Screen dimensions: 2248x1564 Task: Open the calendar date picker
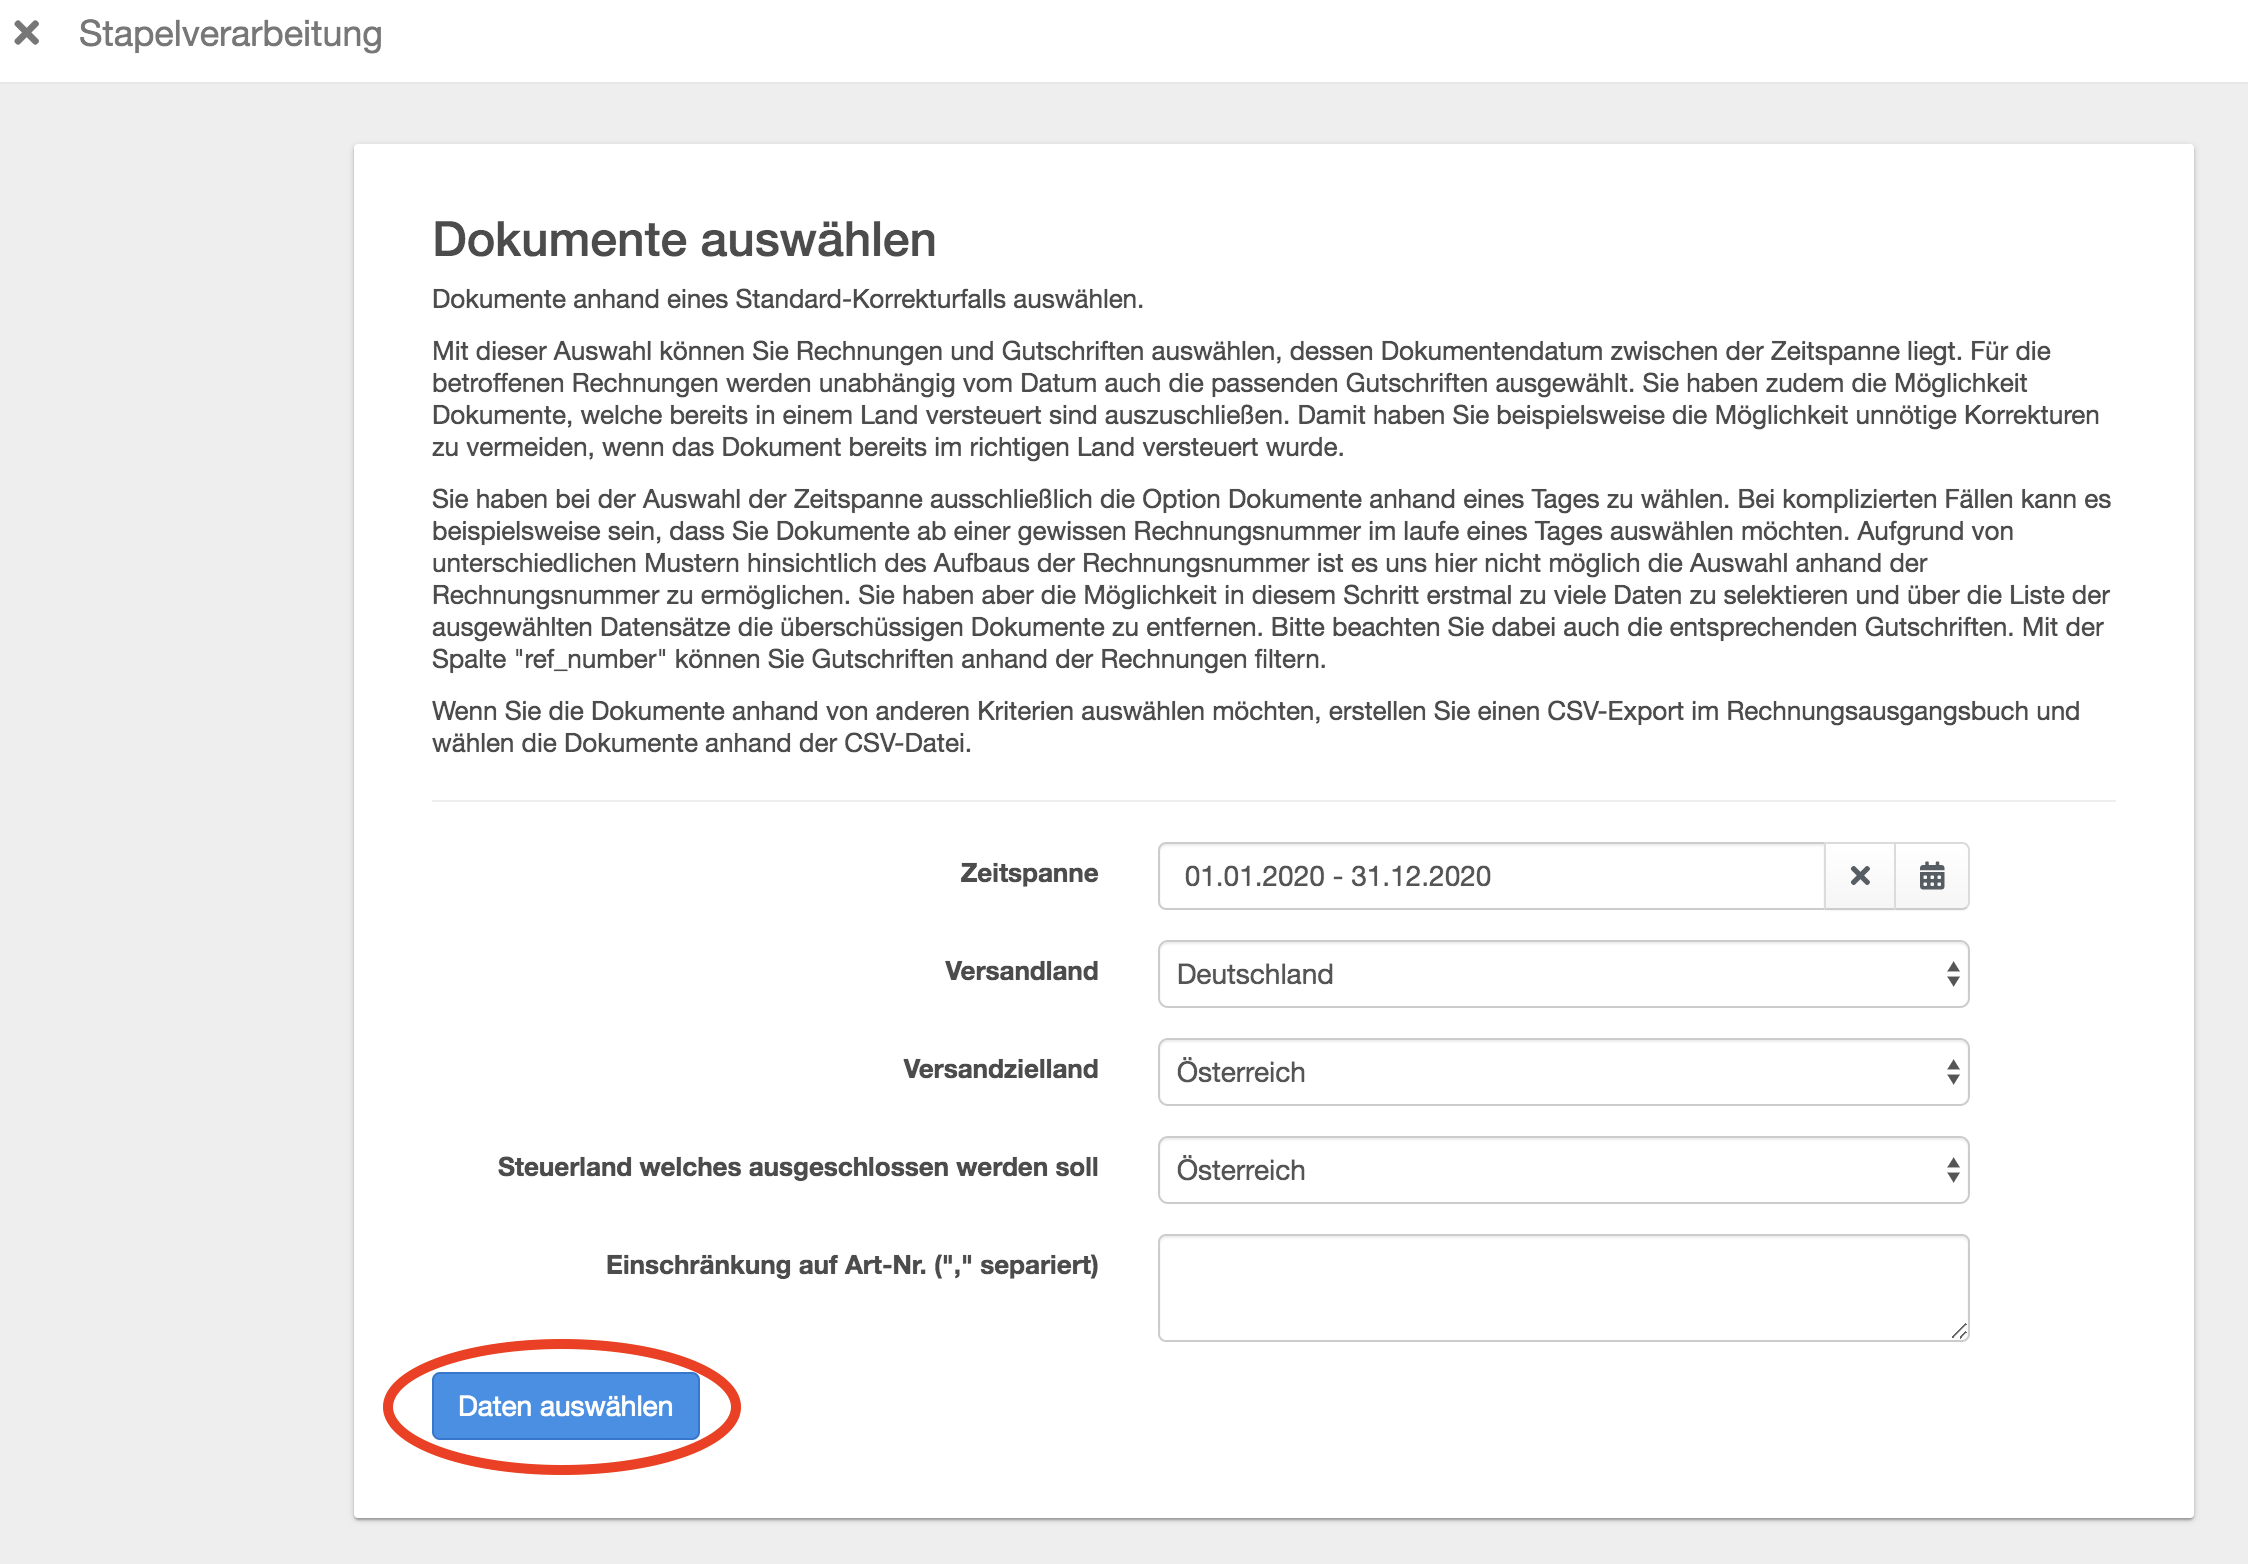(x=1932, y=876)
